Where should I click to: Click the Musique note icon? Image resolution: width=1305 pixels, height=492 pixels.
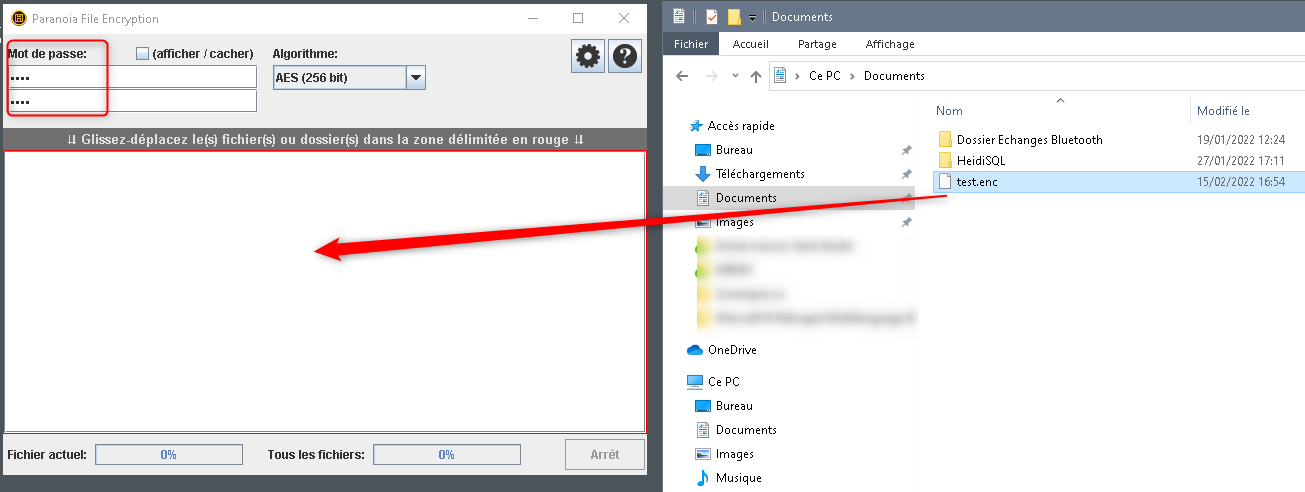pos(703,478)
